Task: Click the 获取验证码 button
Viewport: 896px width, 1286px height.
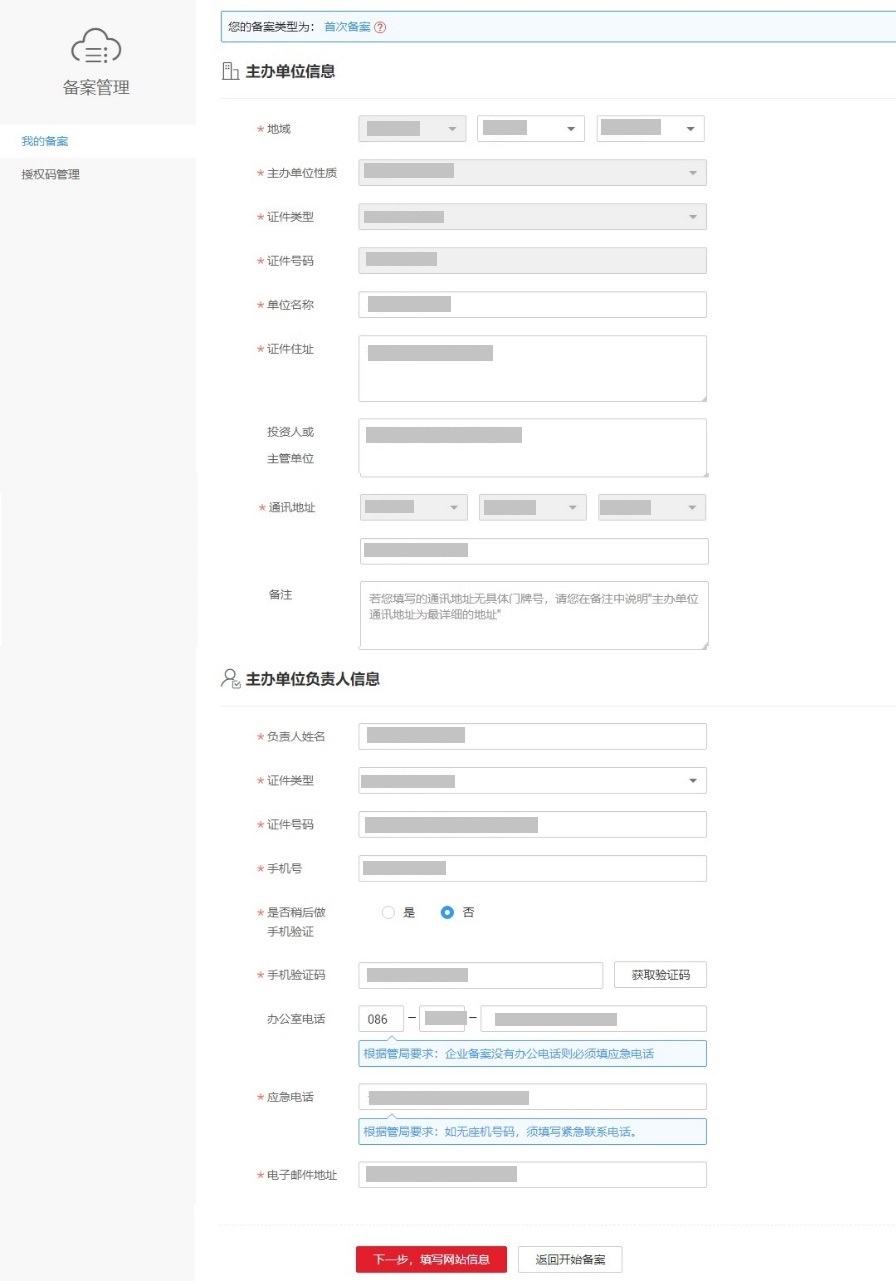Action: pos(661,974)
